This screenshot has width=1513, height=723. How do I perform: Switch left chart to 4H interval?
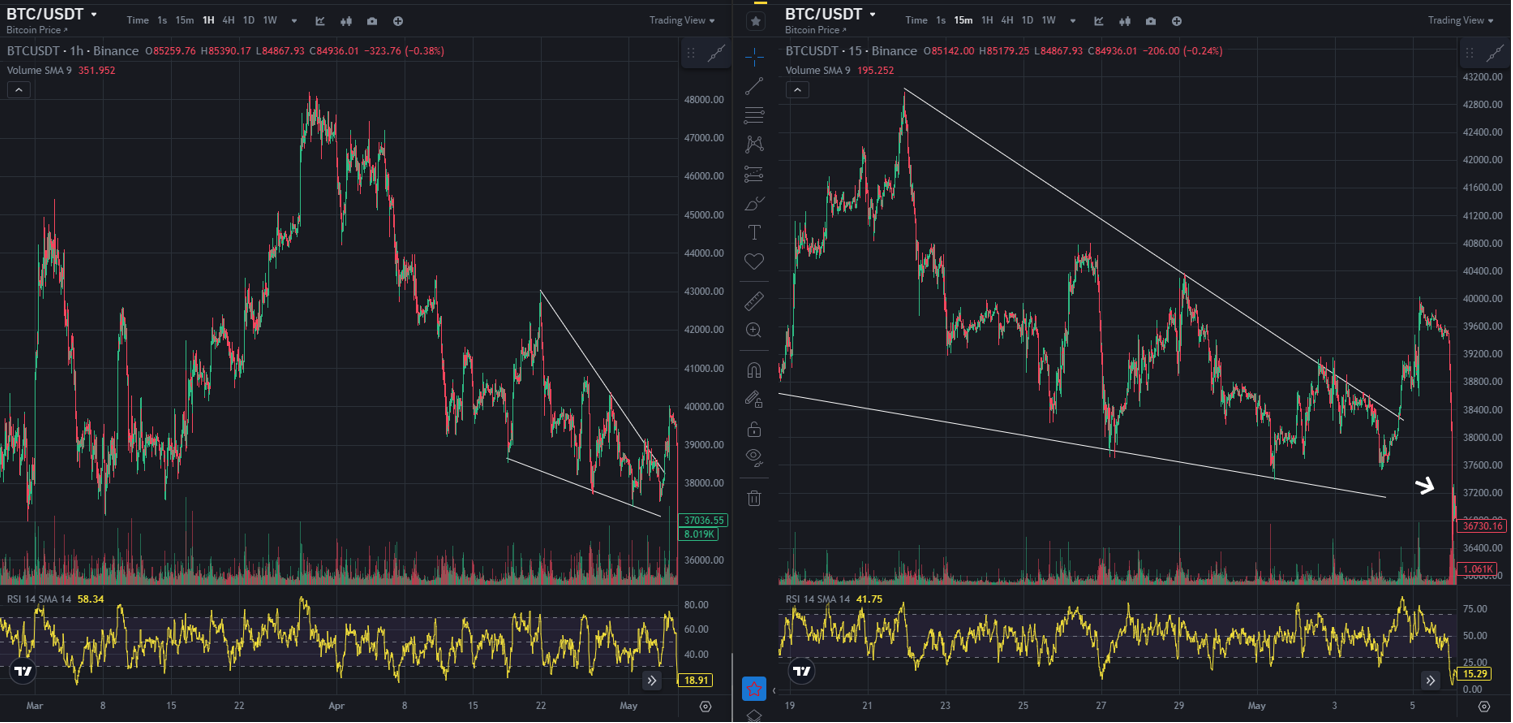point(229,21)
